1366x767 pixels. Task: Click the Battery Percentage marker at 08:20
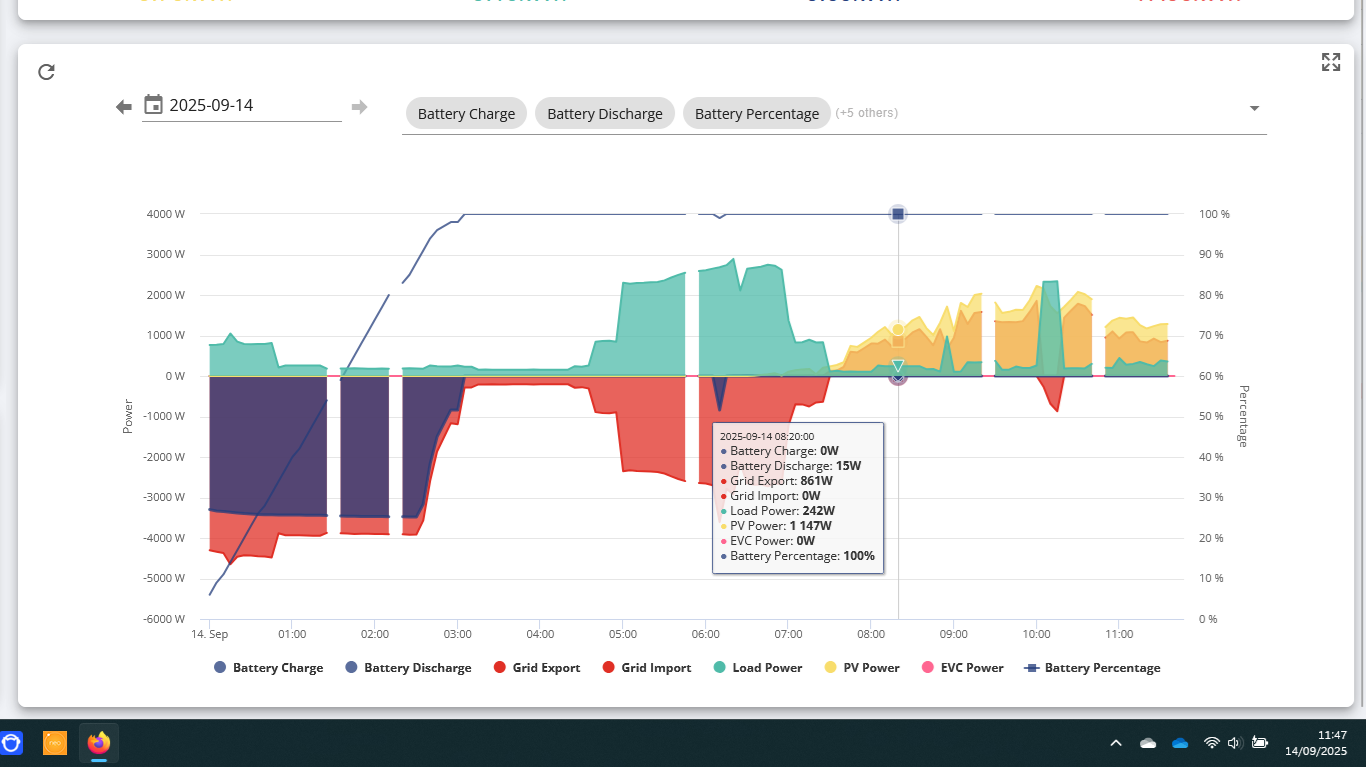point(898,214)
